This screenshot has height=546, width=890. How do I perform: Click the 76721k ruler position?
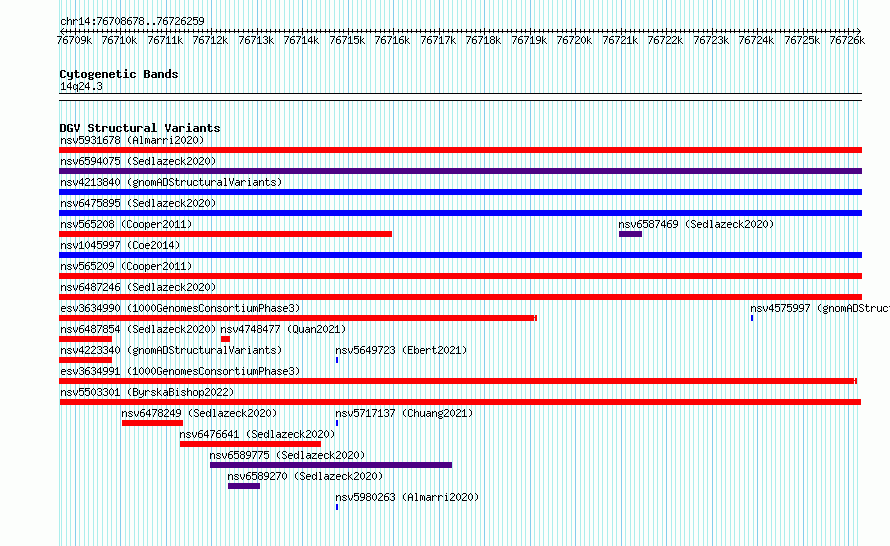[x=620, y=40]
